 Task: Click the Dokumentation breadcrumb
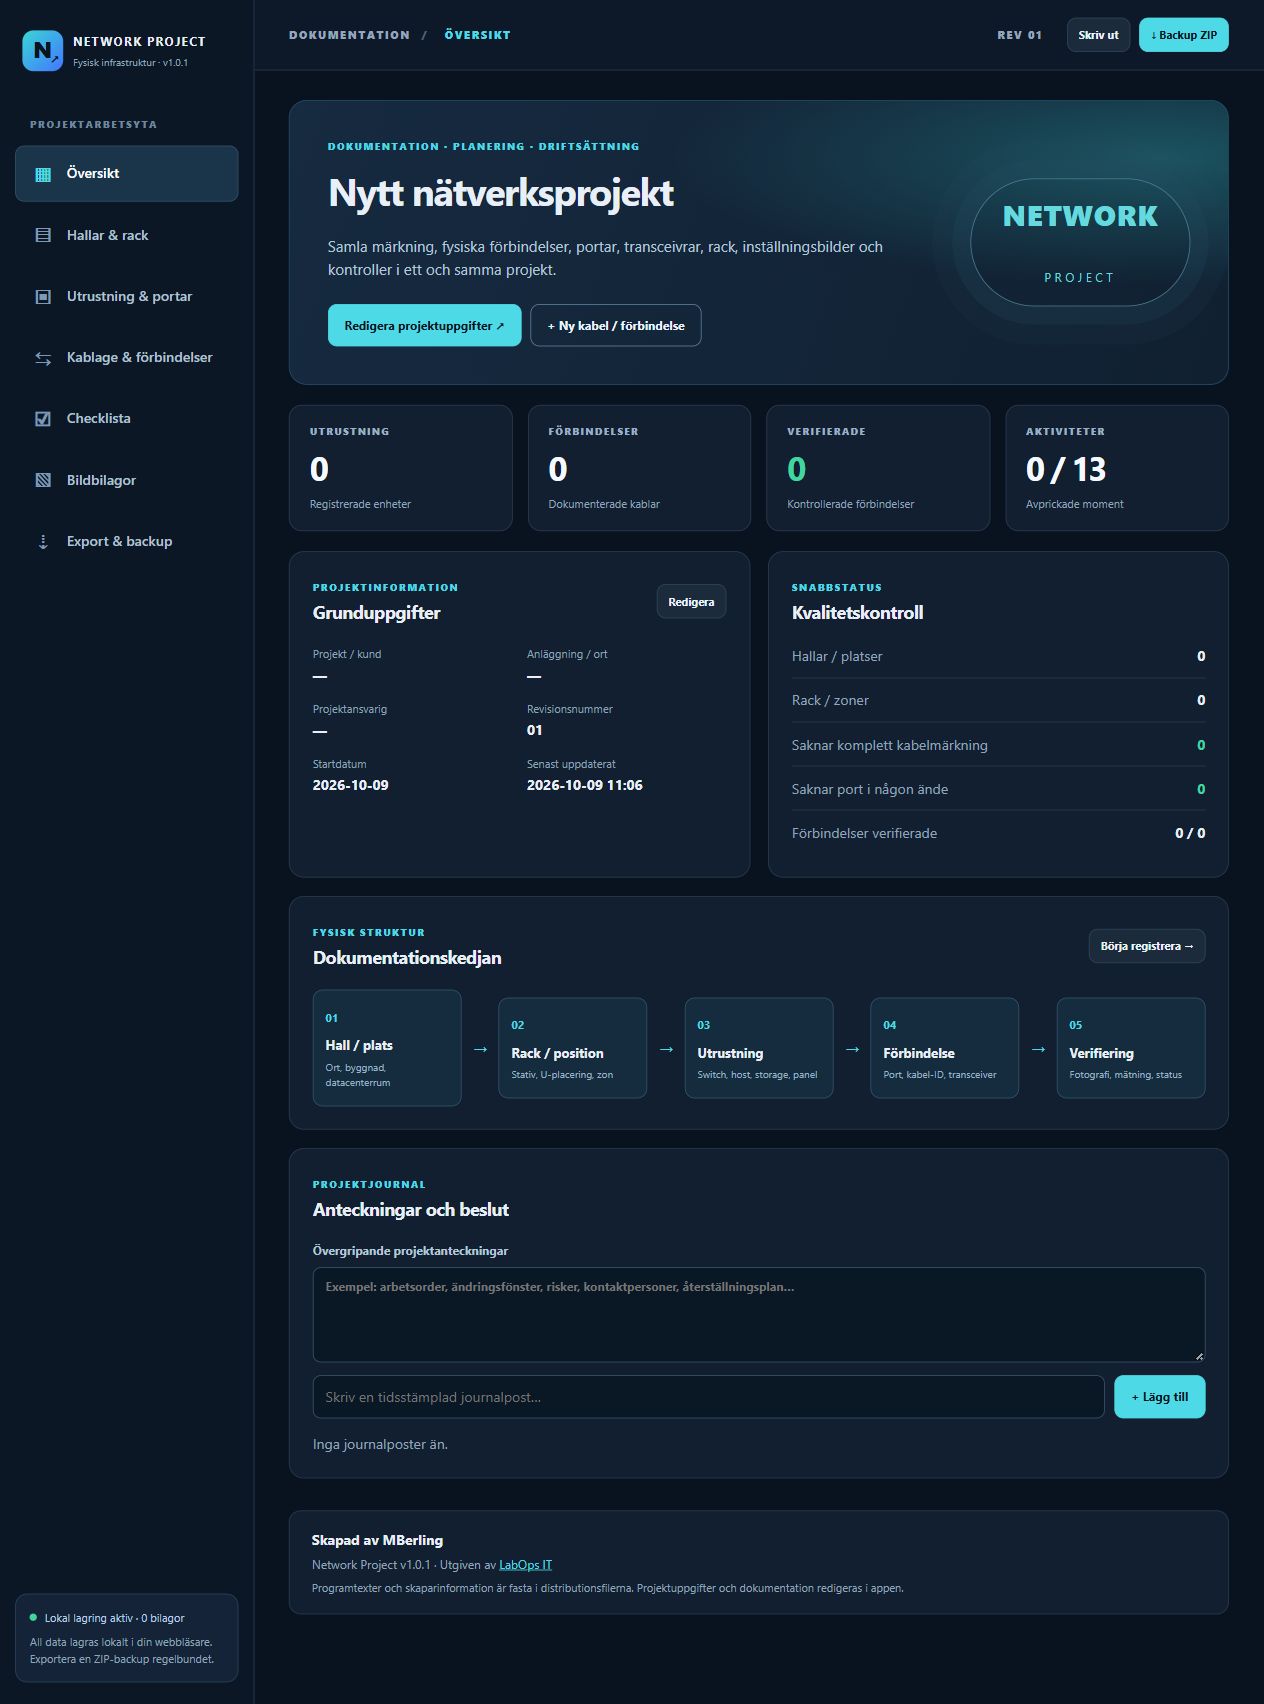click(349, 35)
